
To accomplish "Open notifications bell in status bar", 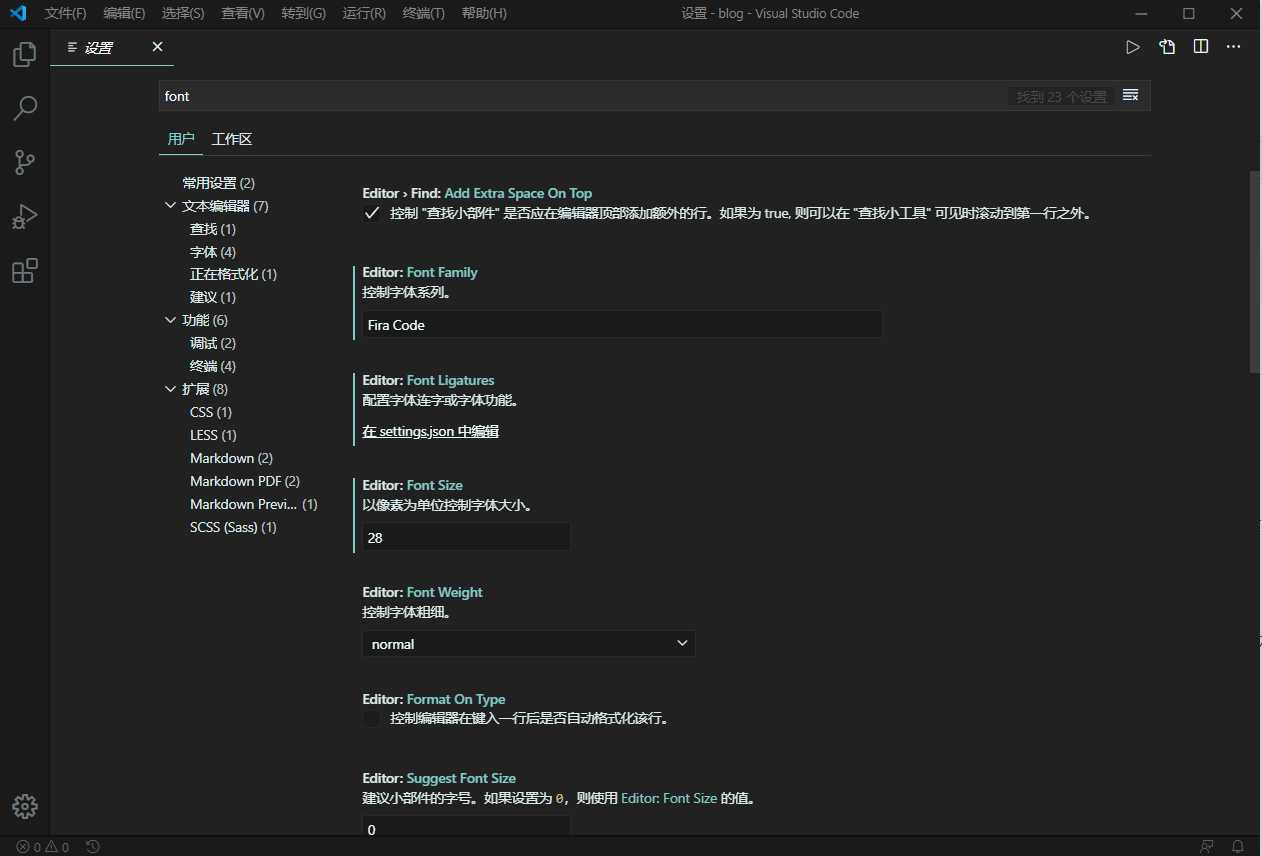I will [1238, 847].
